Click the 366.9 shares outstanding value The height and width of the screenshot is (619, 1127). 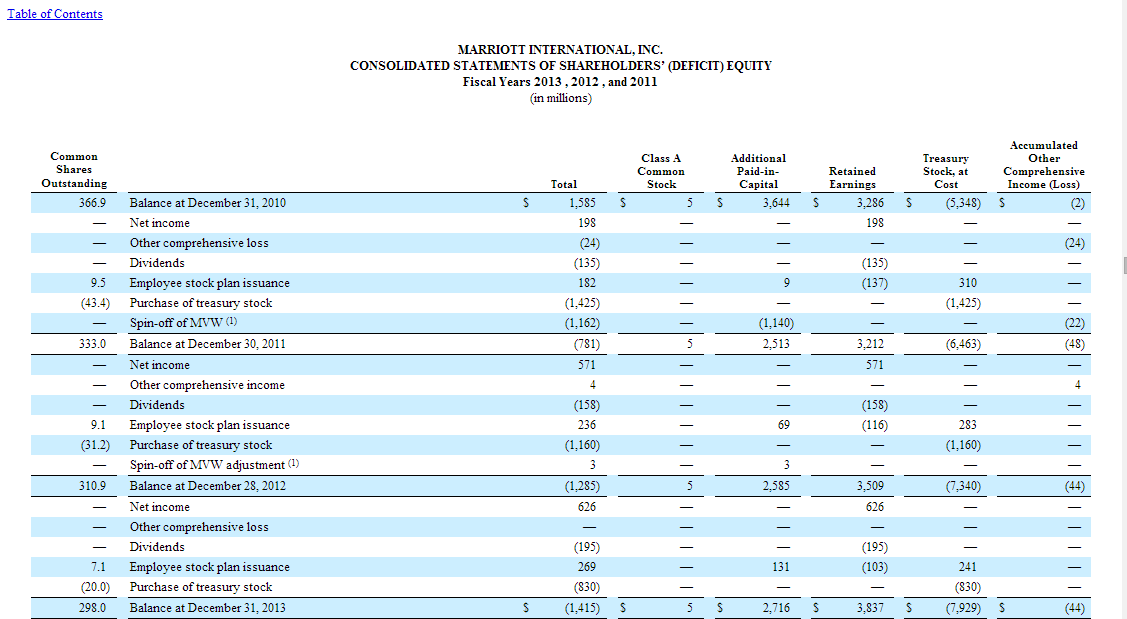(x=93, y=203)
